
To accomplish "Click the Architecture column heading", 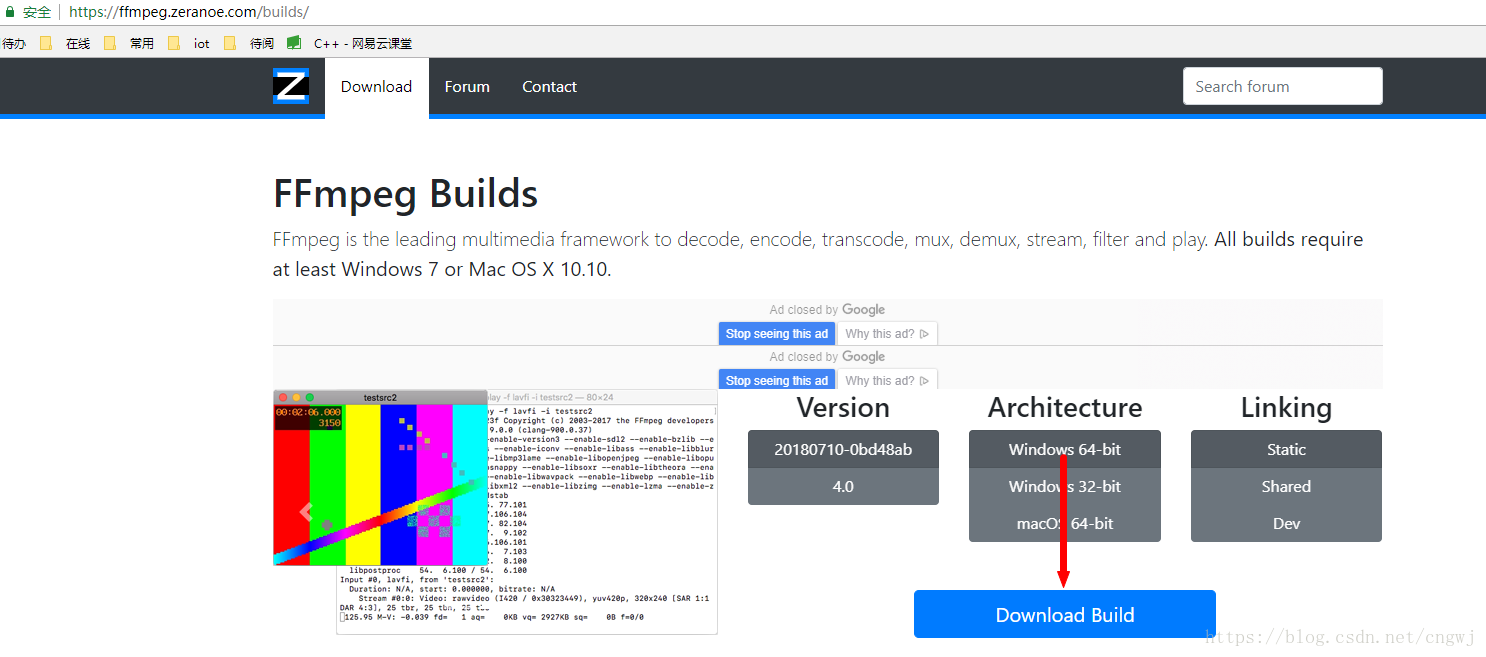I will tap(1064, 408).
